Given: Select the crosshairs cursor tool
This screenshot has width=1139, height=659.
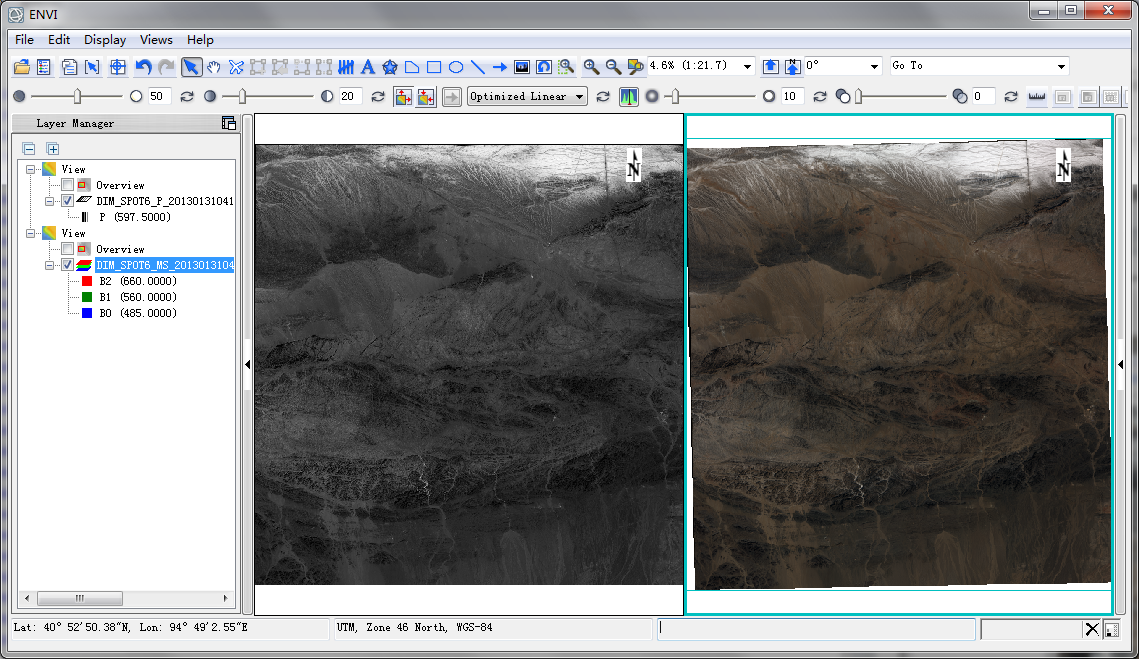Looking at the screenshot, I should click(118, 67).
